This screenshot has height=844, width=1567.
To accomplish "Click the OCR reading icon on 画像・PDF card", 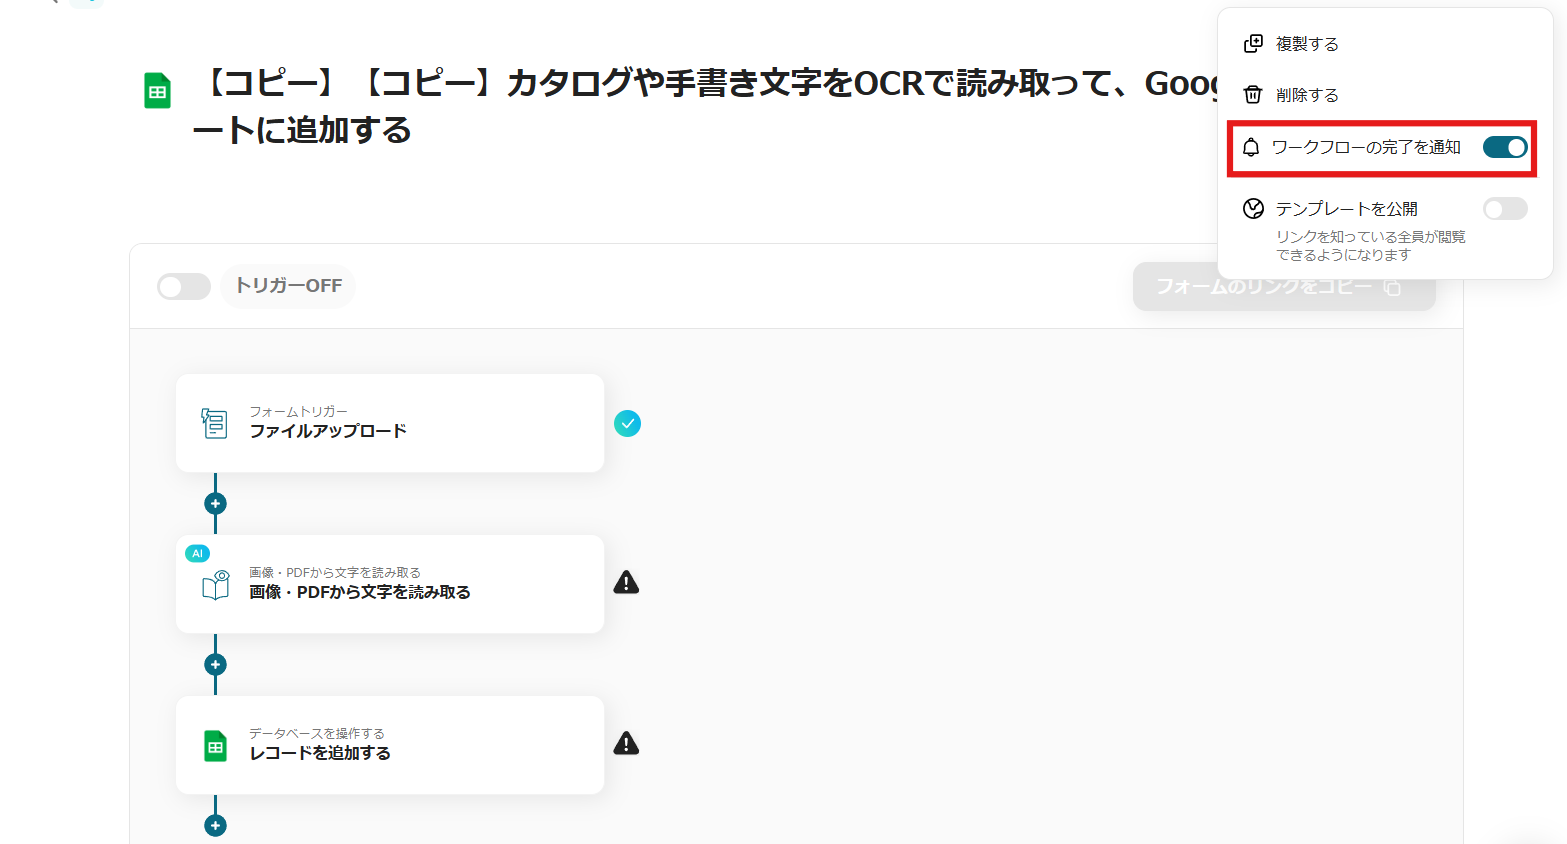I will point(216,584).
